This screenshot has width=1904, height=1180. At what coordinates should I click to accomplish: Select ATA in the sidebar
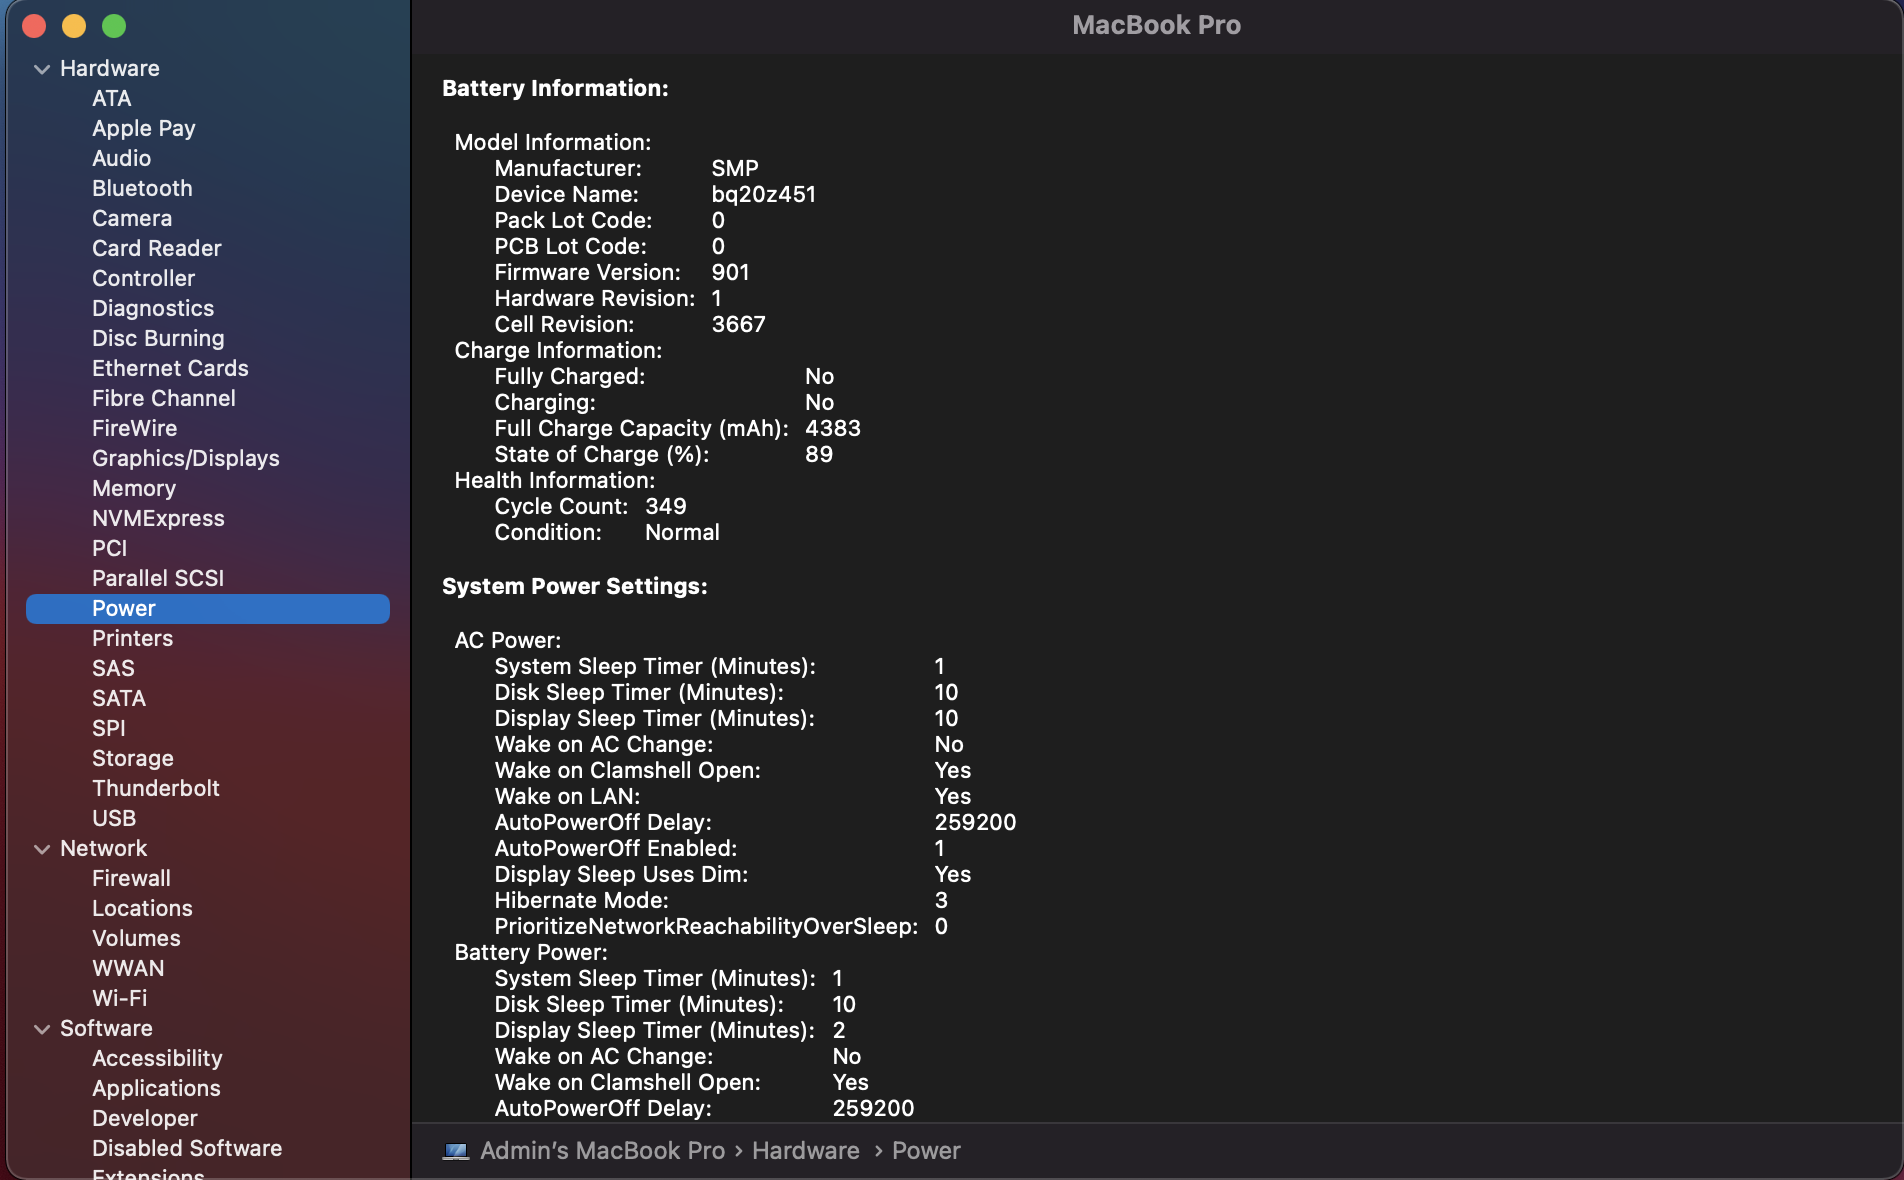112,98
